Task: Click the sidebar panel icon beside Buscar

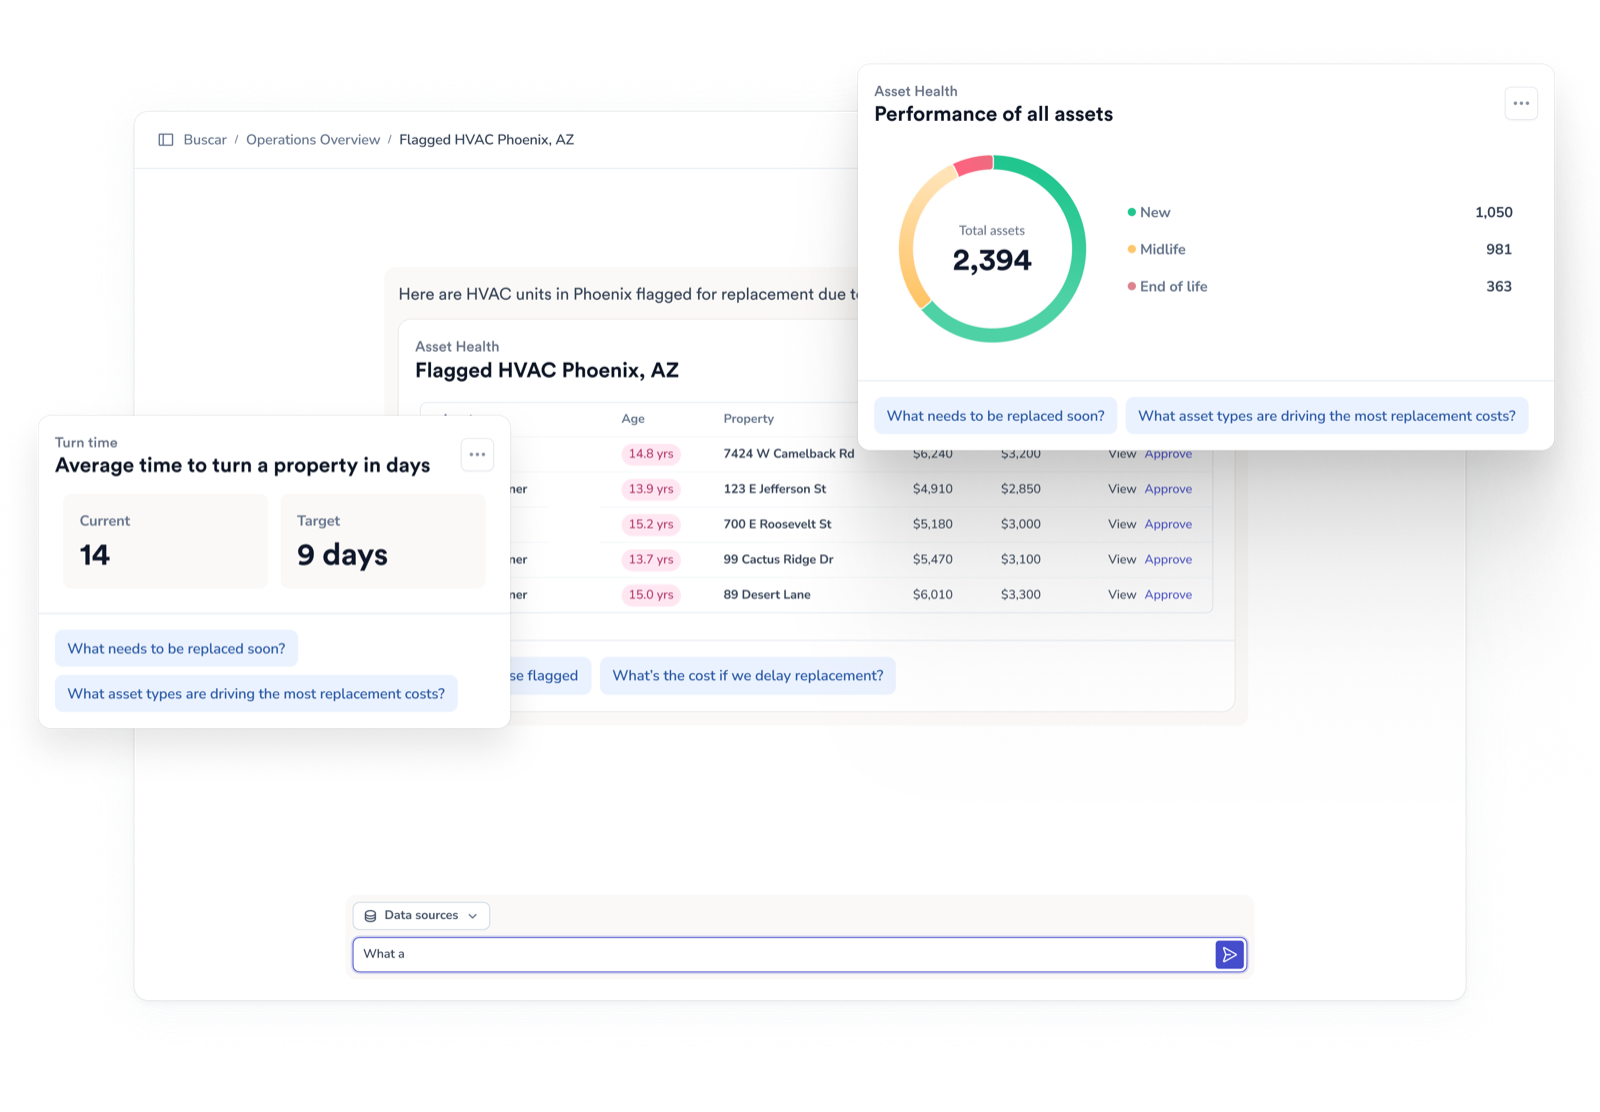Action: (x=165, y=139)
